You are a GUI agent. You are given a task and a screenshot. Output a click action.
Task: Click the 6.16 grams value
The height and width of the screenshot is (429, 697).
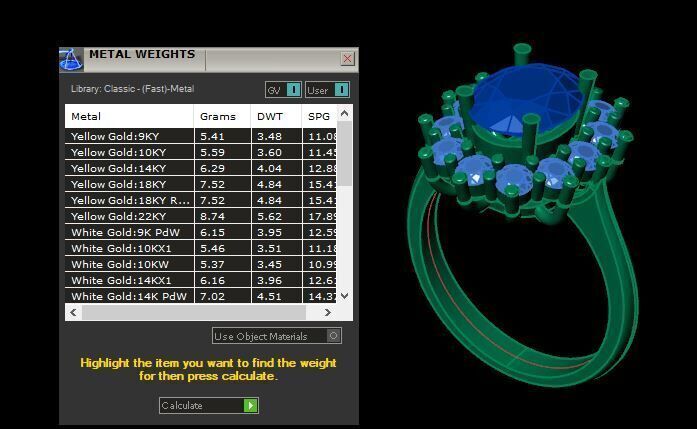pos(212,281)
